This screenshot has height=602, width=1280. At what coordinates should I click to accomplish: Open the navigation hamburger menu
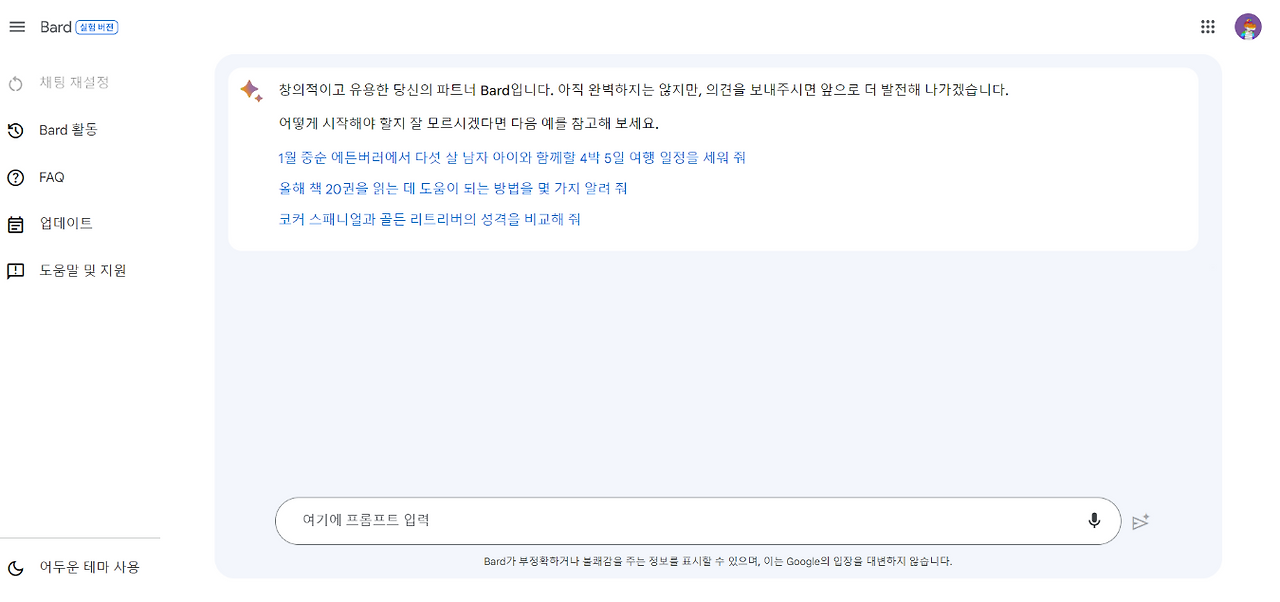16,27
